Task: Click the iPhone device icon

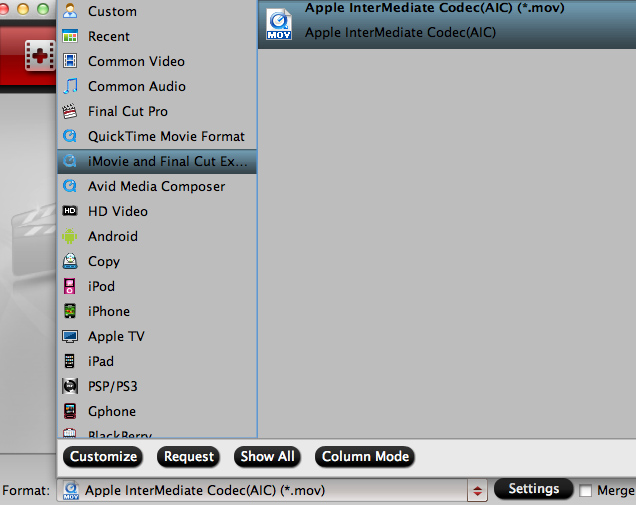Action: point(70,312)
